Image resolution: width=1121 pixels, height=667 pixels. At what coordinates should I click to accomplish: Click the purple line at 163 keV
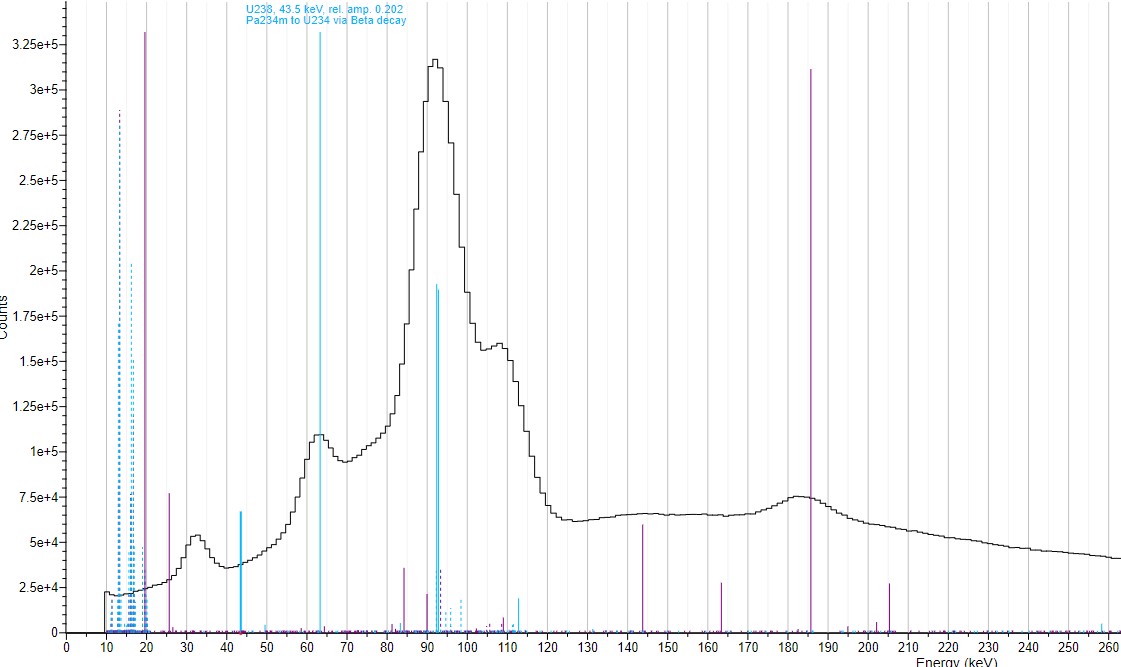721,607
